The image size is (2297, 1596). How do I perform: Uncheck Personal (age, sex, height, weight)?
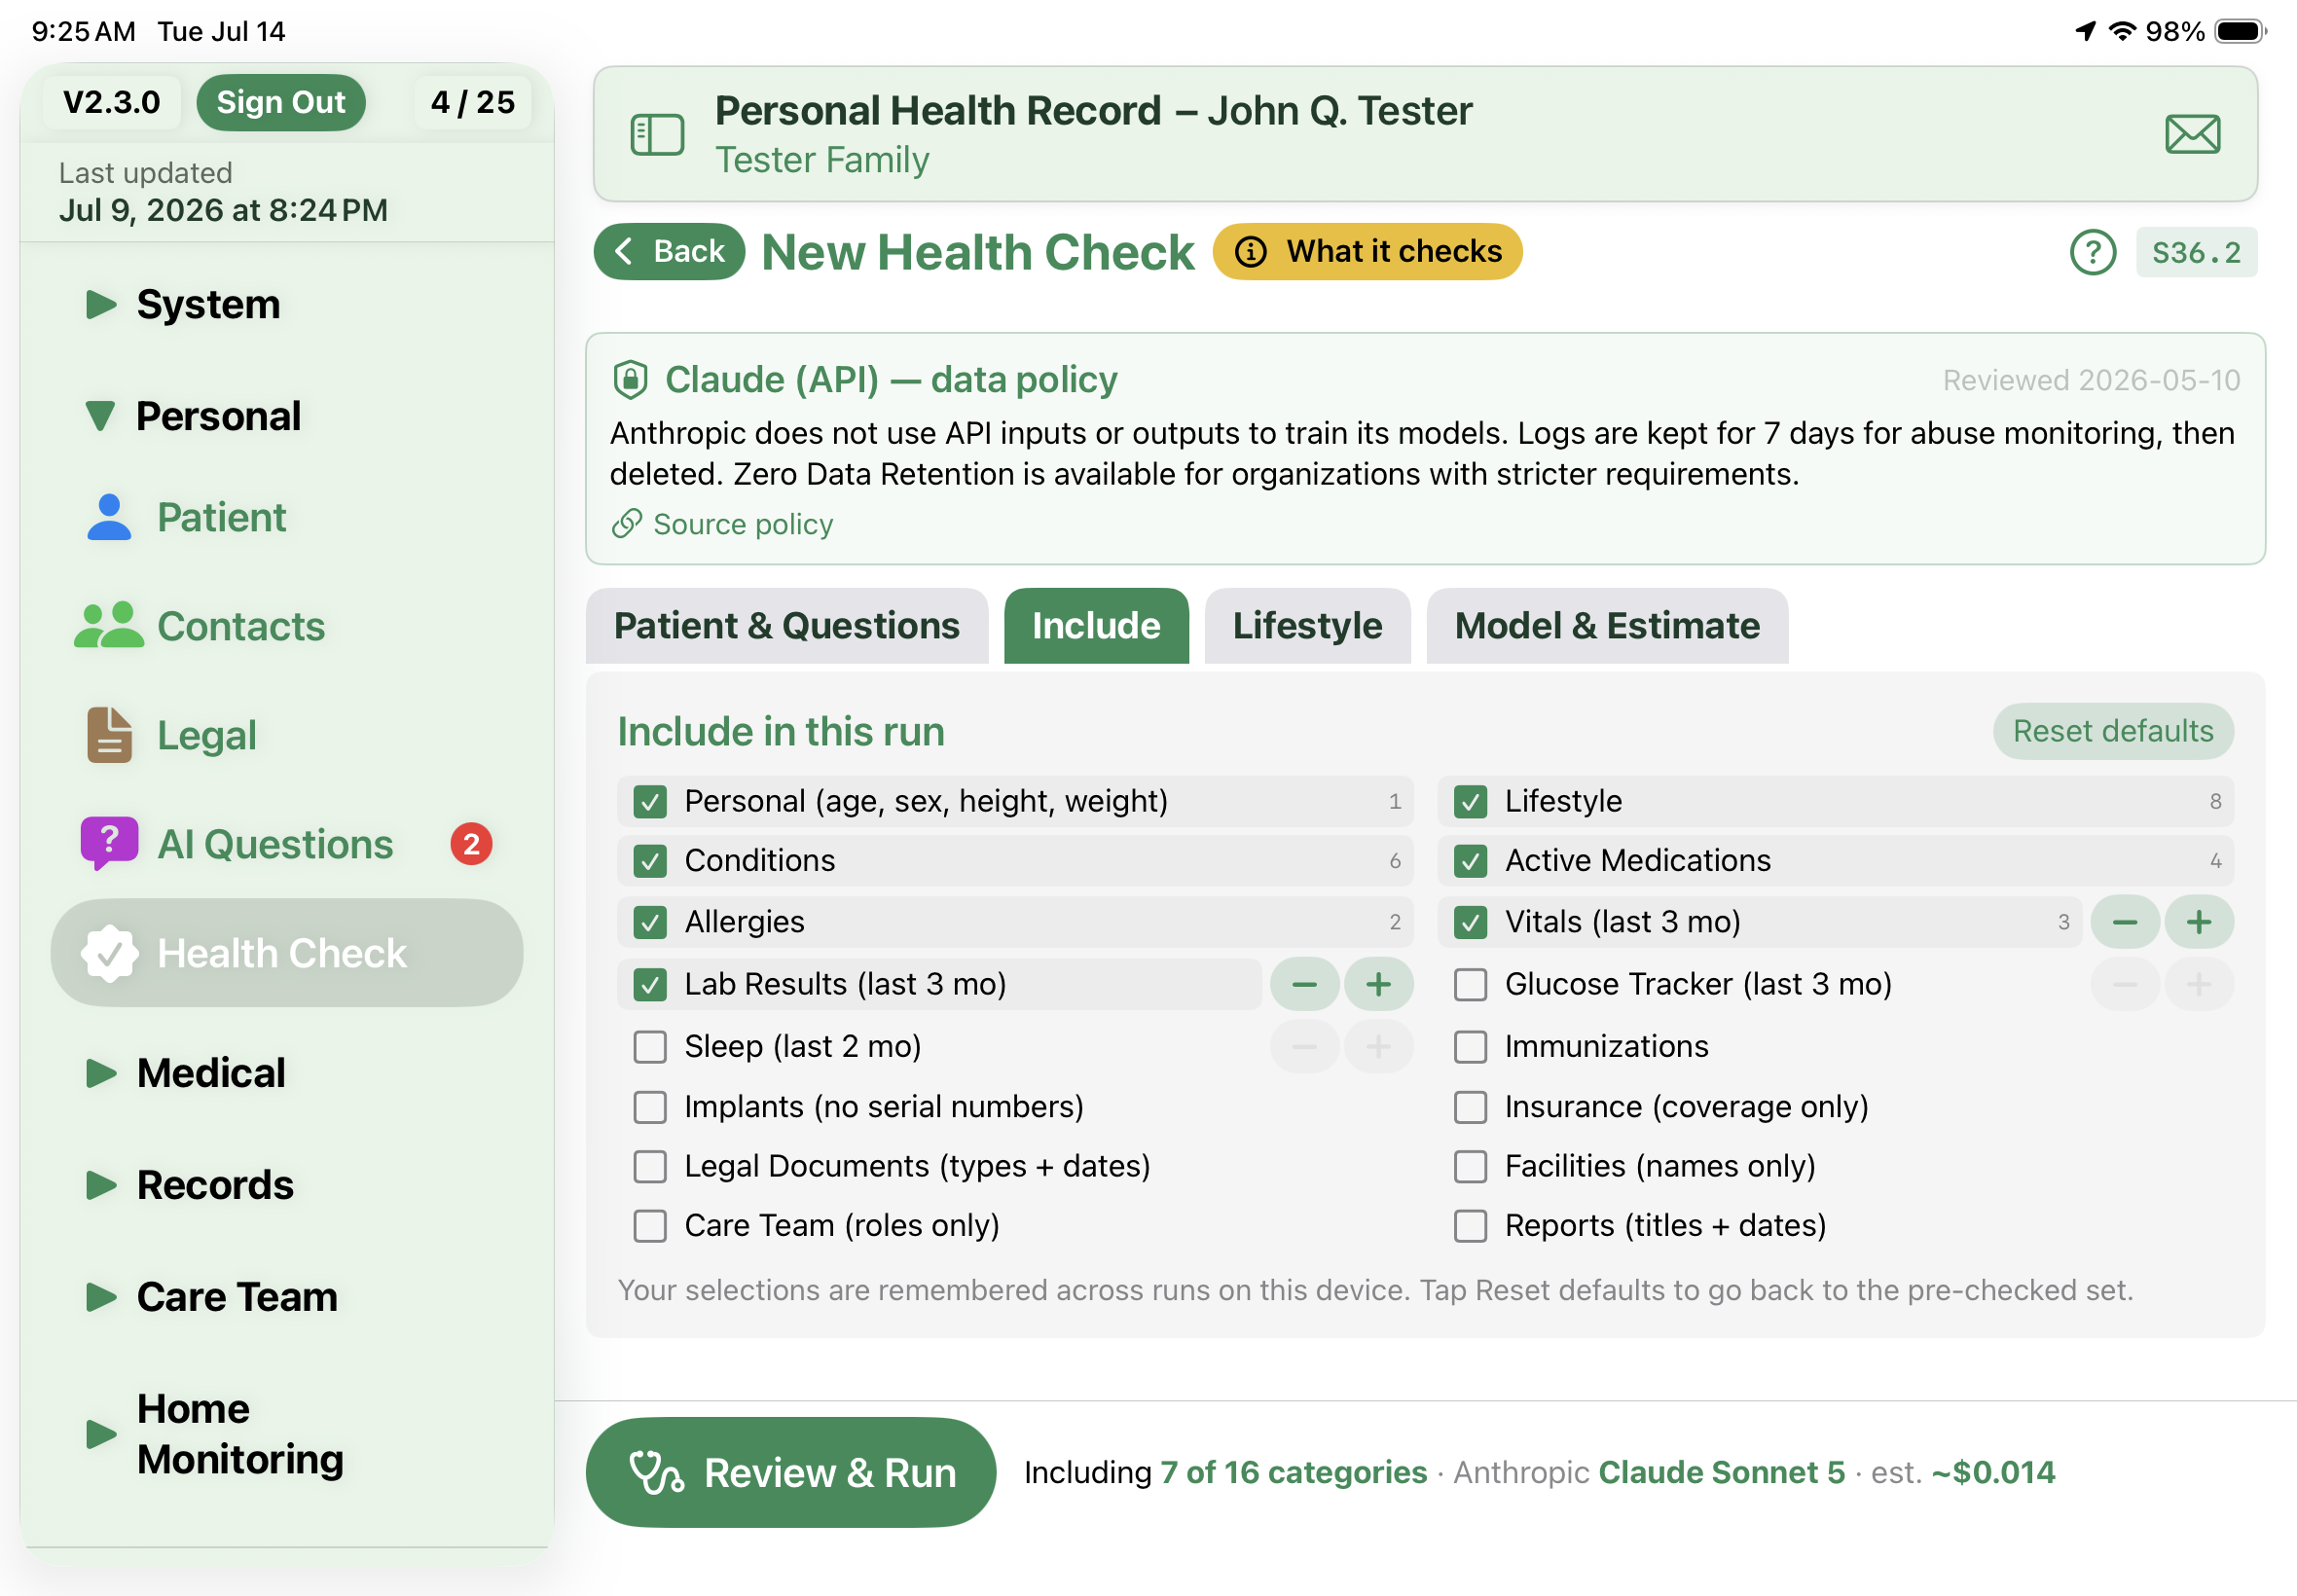pos(650,802)
